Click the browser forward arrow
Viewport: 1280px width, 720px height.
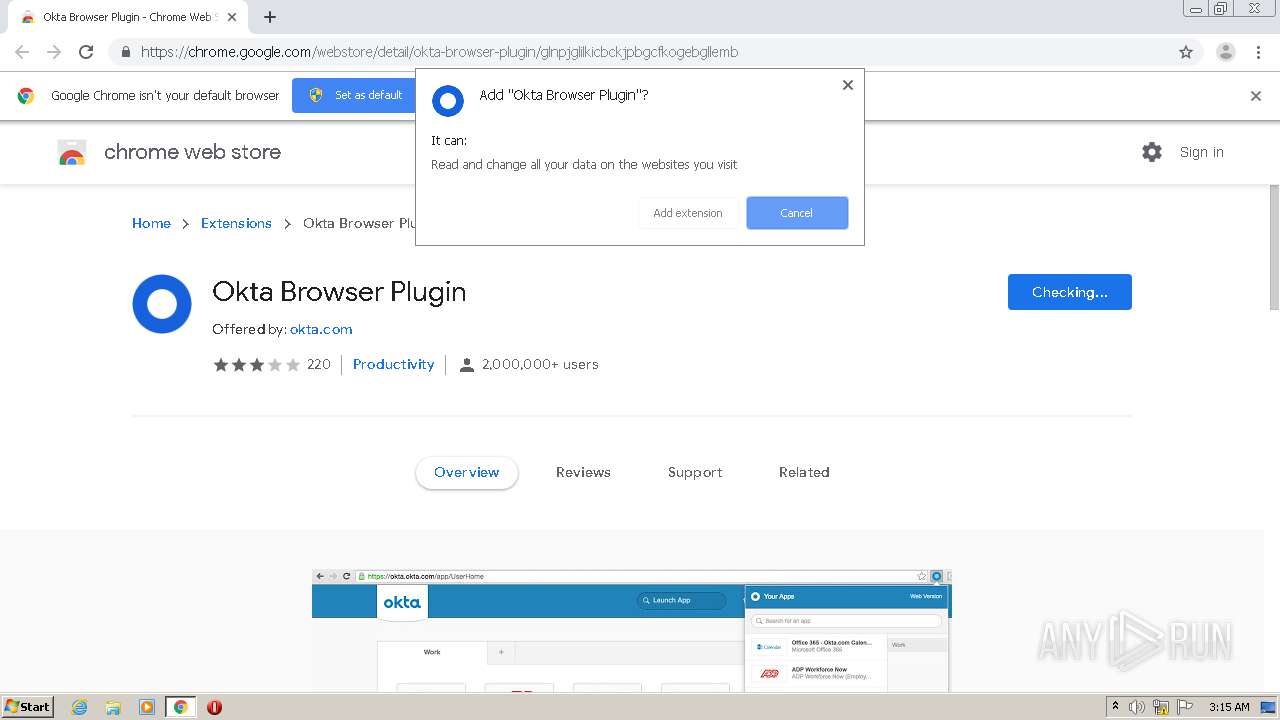click(x=54, y=52)
